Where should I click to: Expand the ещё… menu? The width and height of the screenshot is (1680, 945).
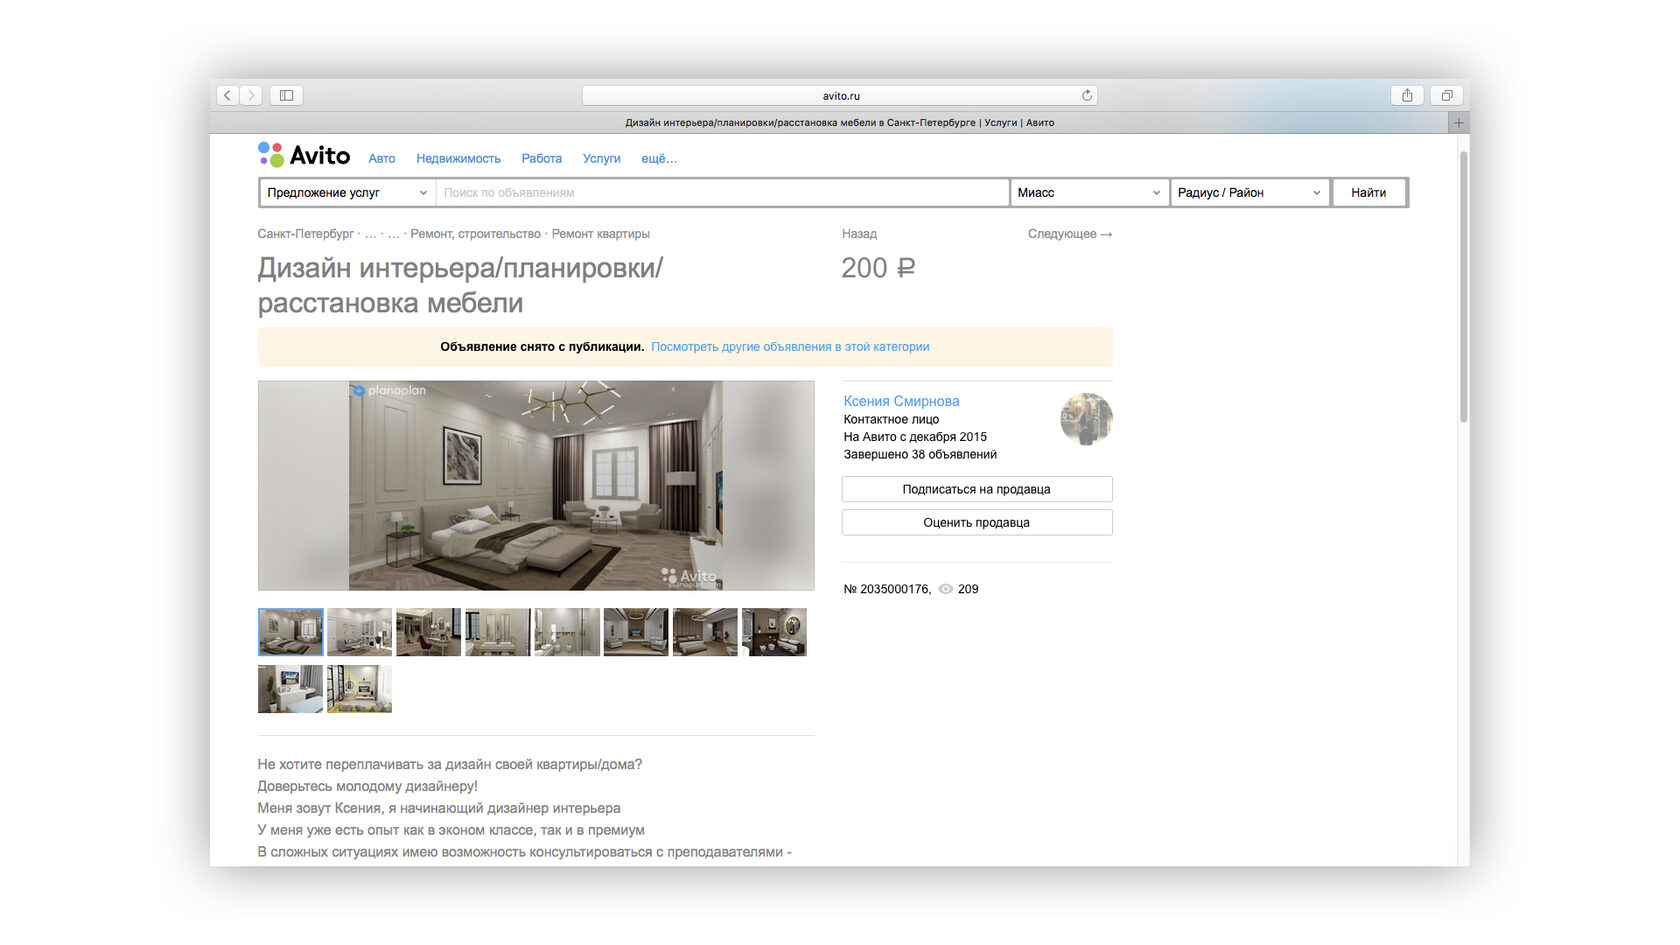(659, 158)
